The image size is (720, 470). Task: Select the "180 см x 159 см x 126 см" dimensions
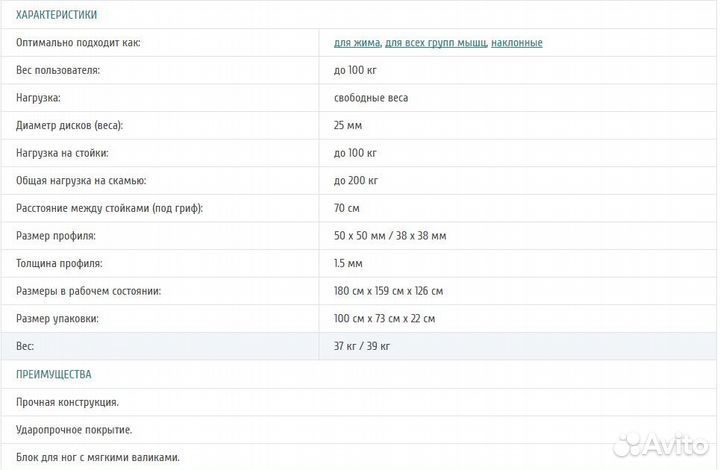(x=388, y=291)
